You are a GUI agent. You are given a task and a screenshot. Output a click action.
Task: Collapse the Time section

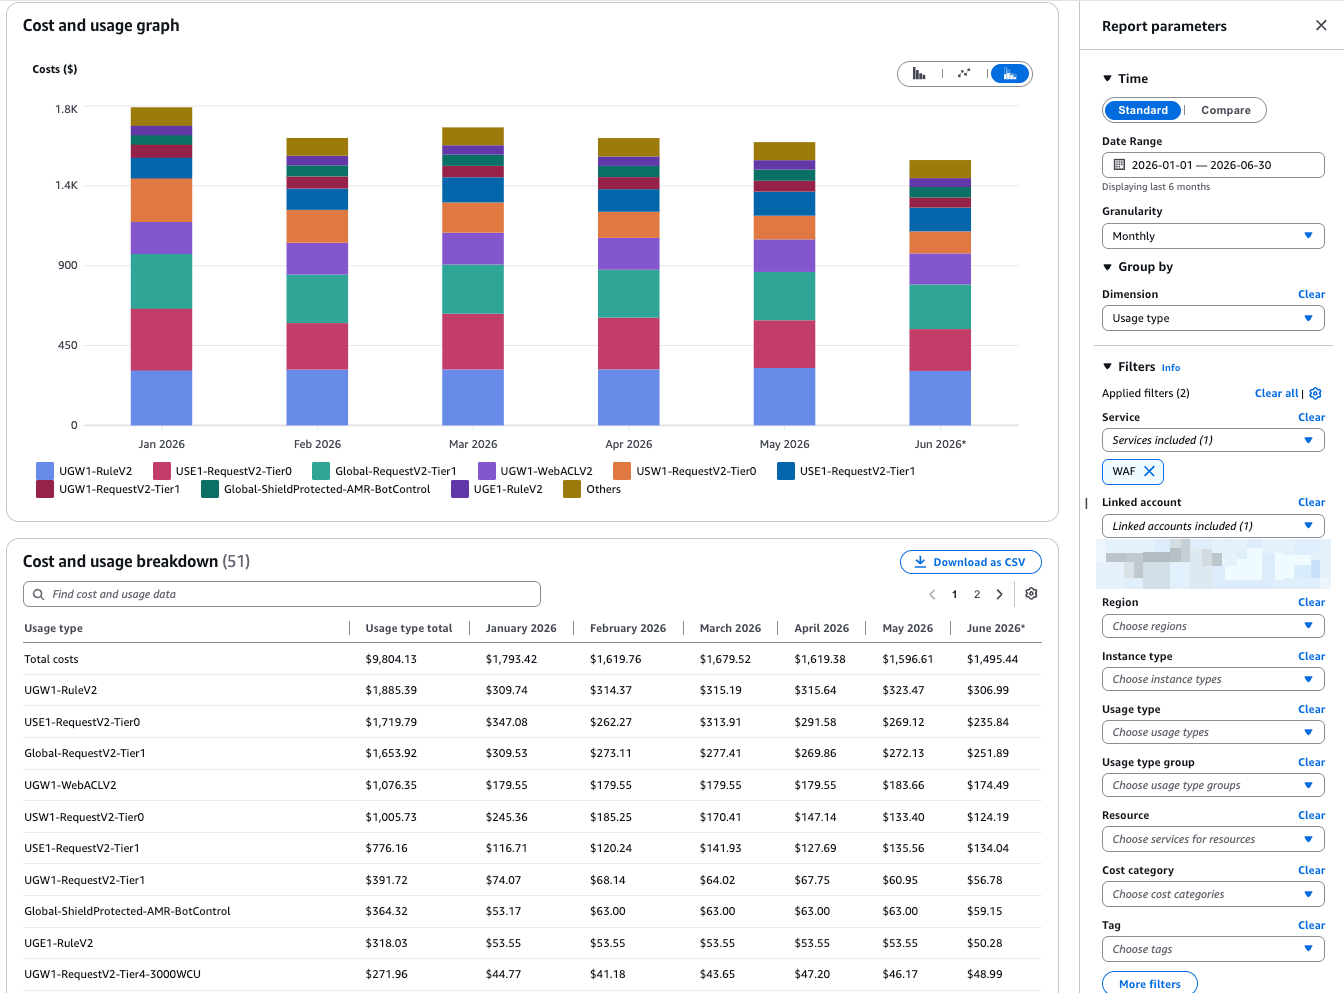click(1107, 78)
